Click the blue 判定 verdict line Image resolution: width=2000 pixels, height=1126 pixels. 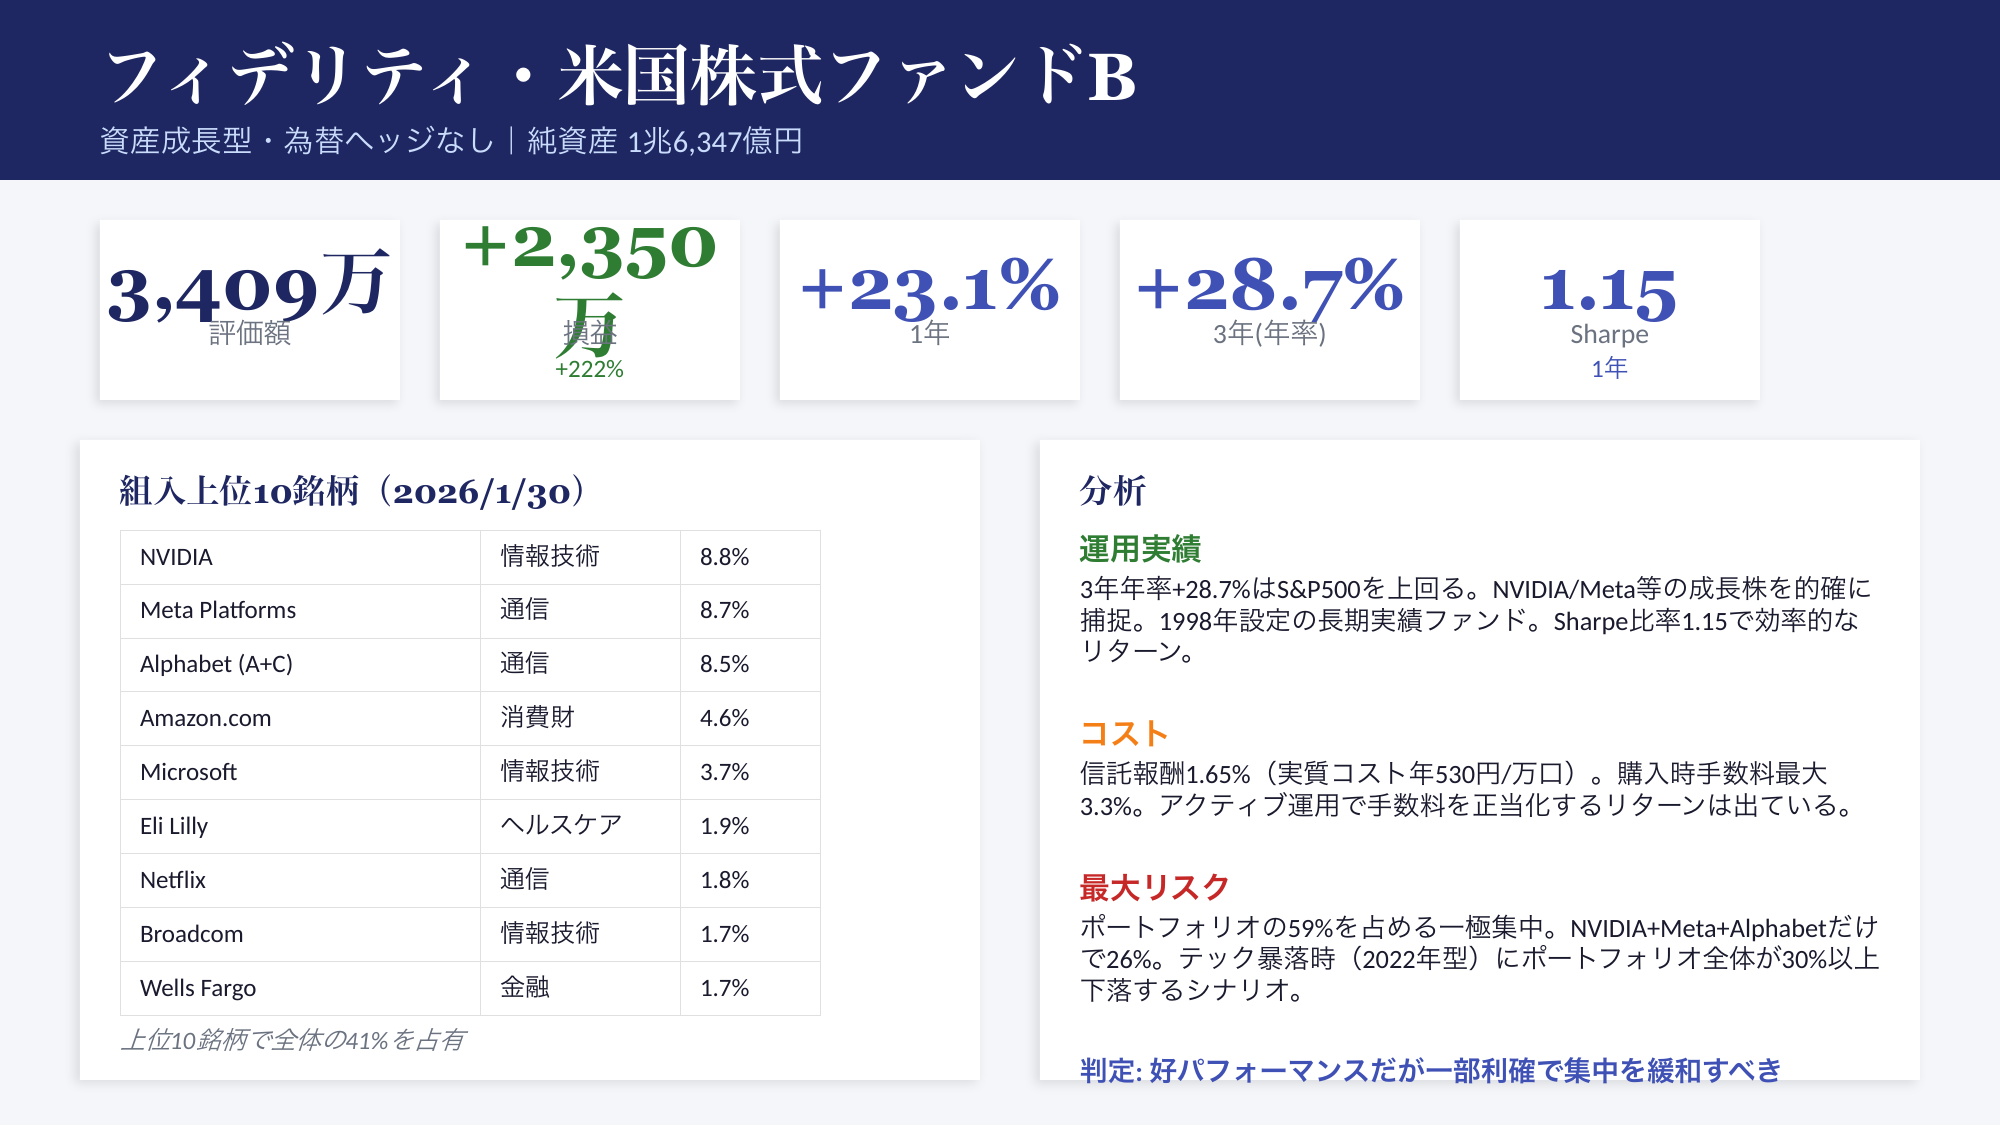click(x=1430, y=1070)
